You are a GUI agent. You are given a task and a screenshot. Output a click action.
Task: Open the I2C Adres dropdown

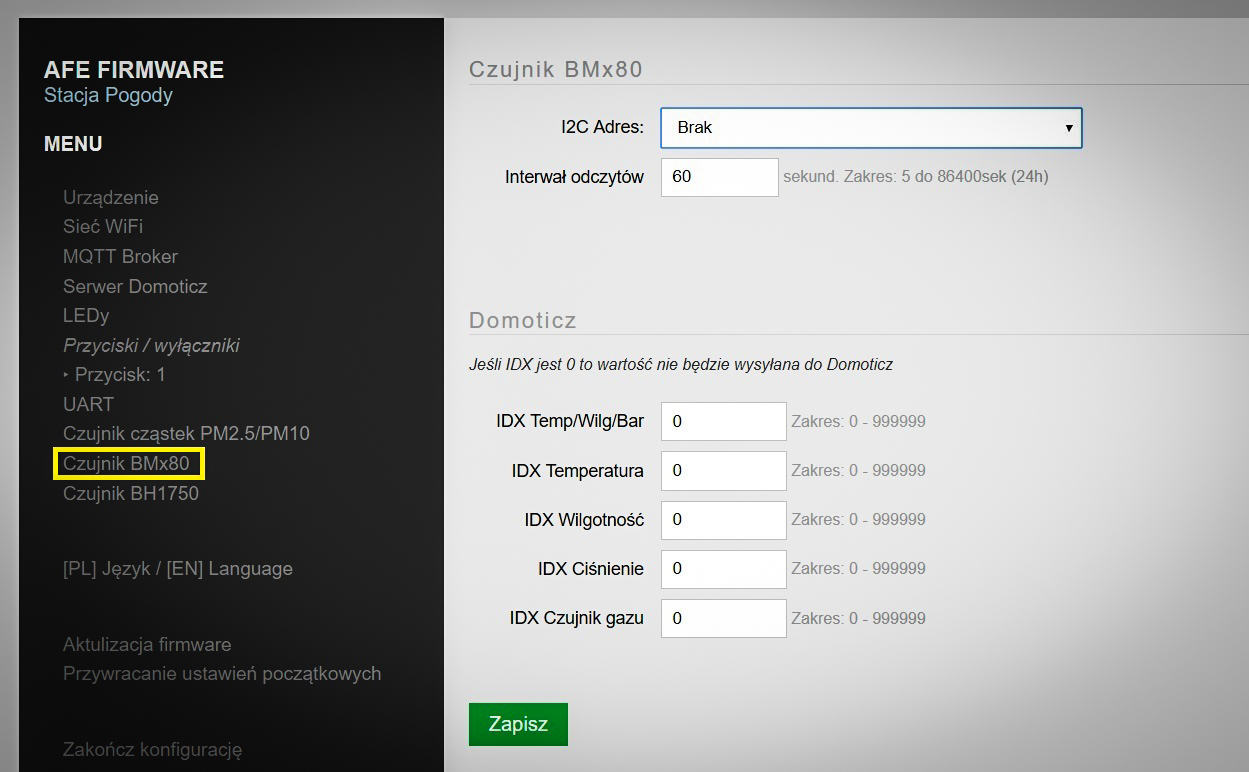pyautogui.click(x=871, y=128)
